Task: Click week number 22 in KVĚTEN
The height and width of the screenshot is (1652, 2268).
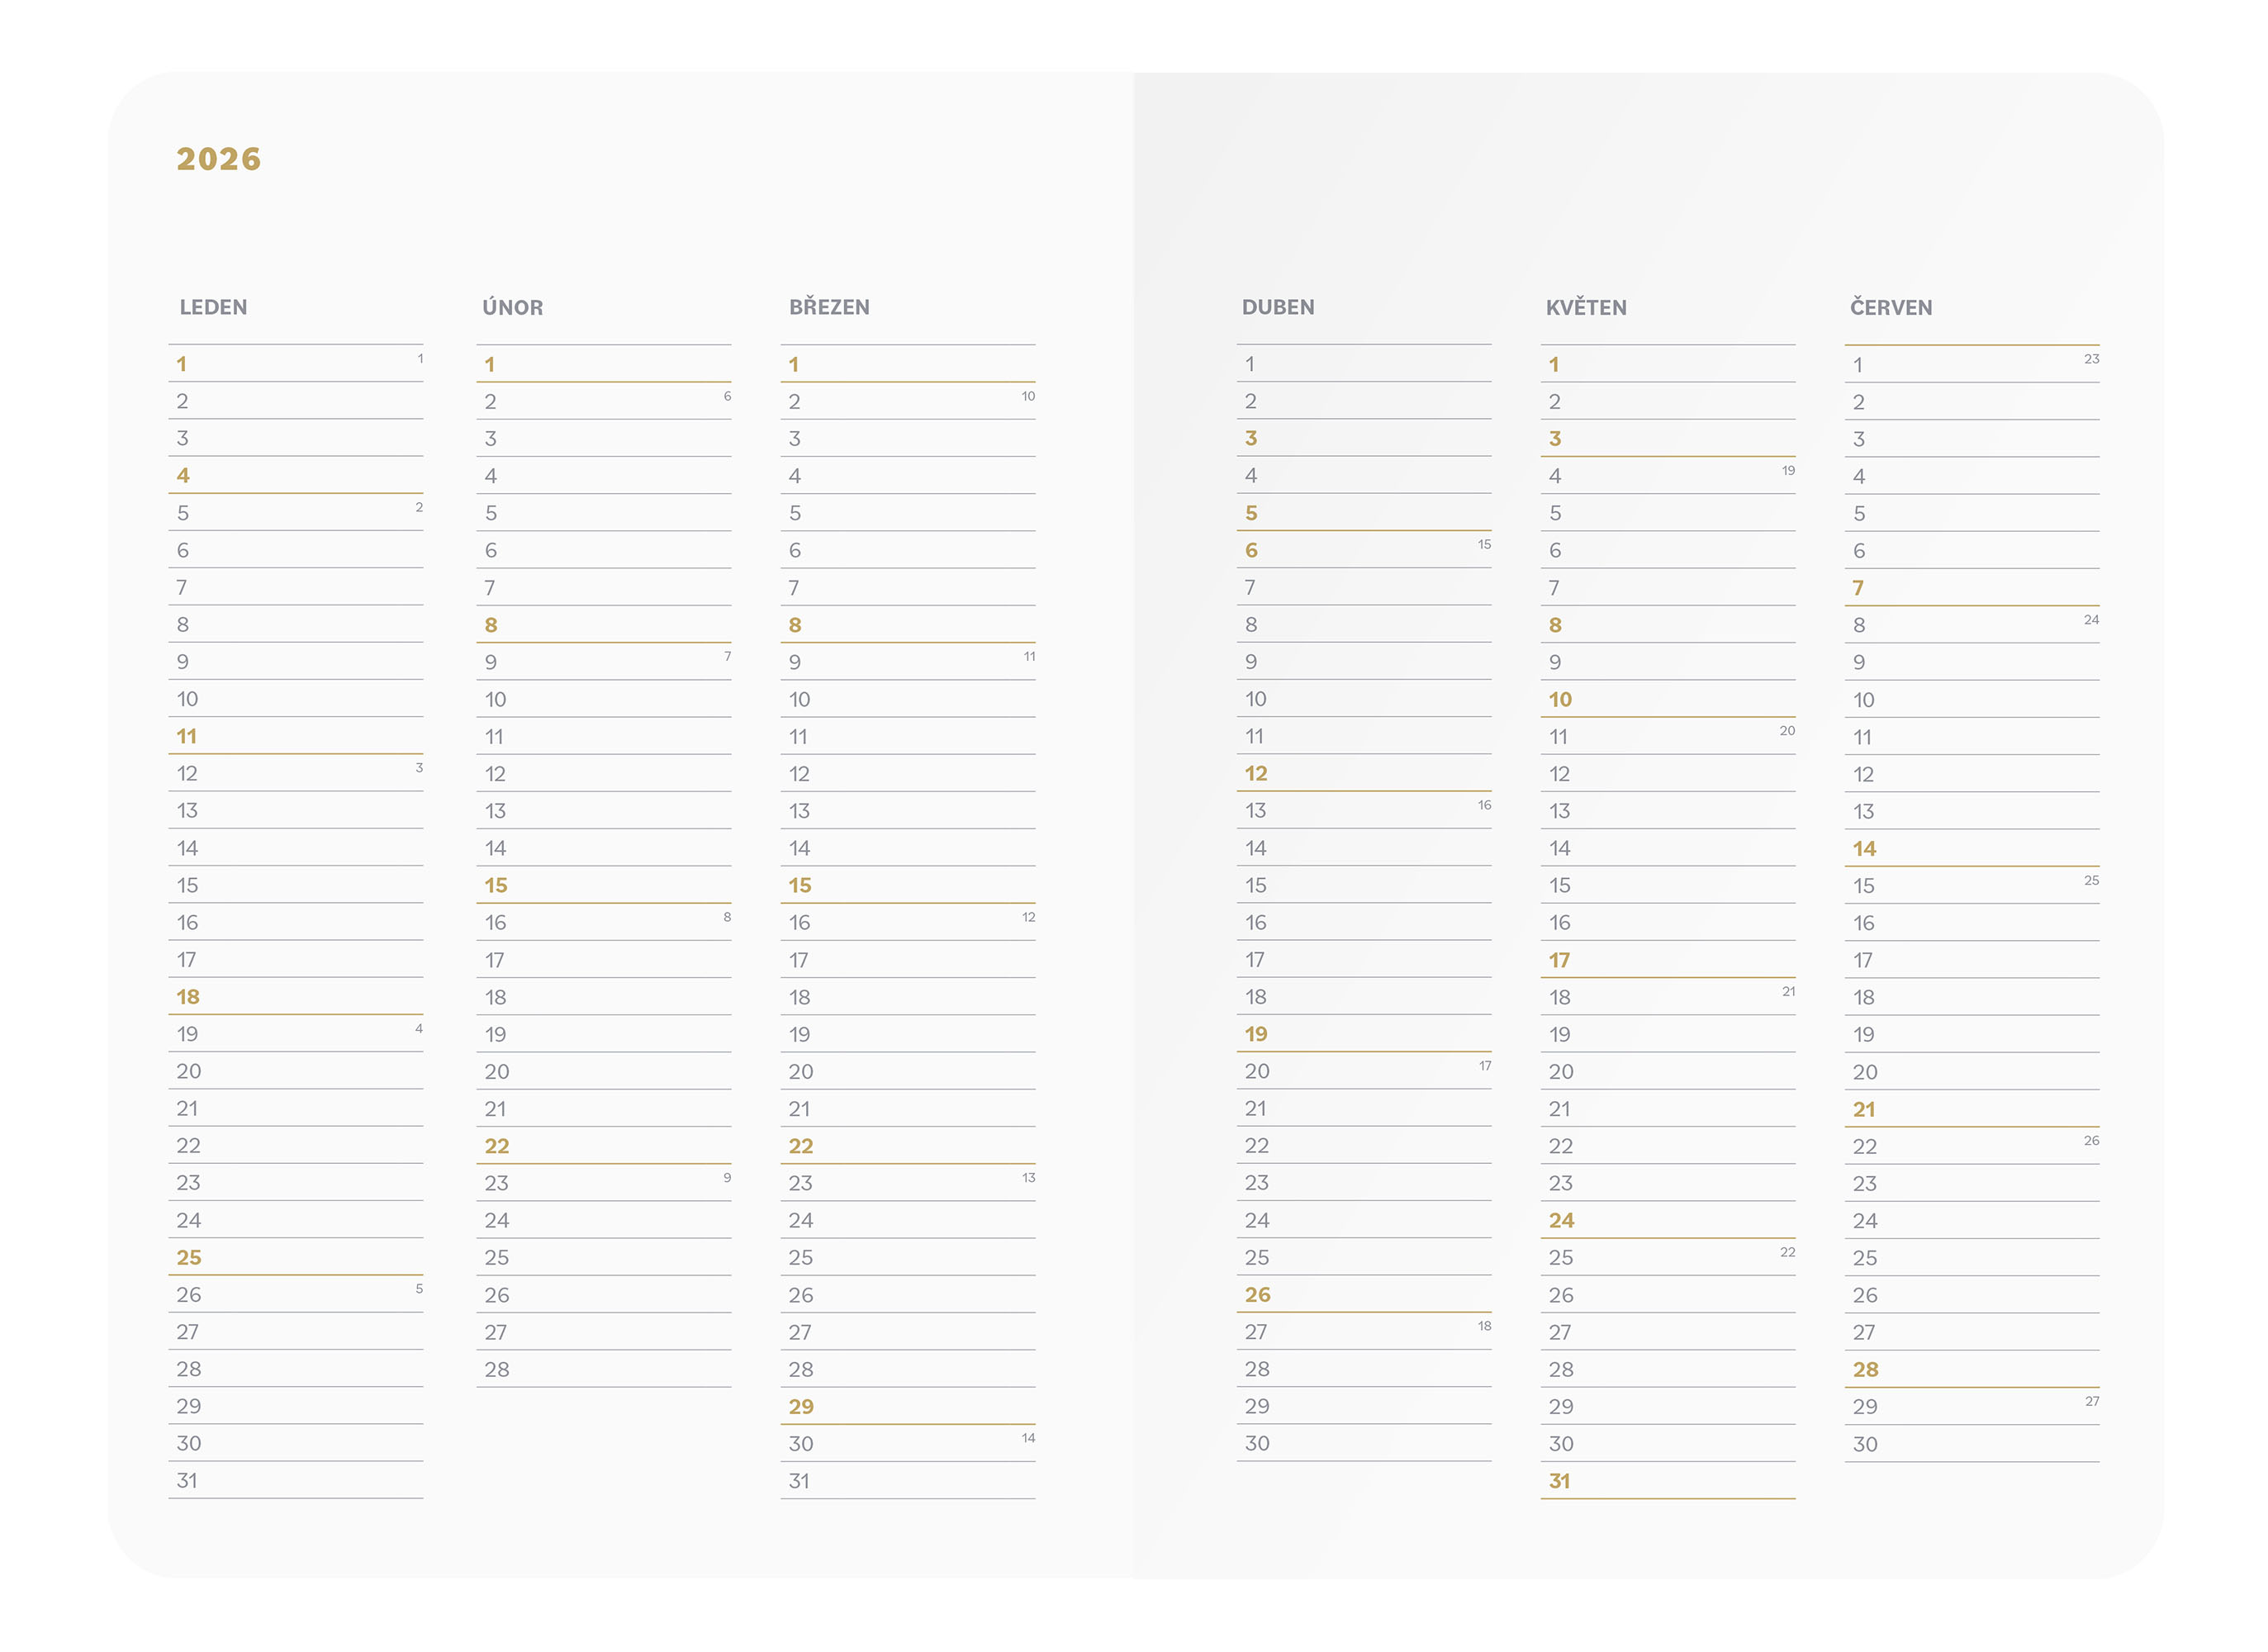Action: click(1788, 1252)
